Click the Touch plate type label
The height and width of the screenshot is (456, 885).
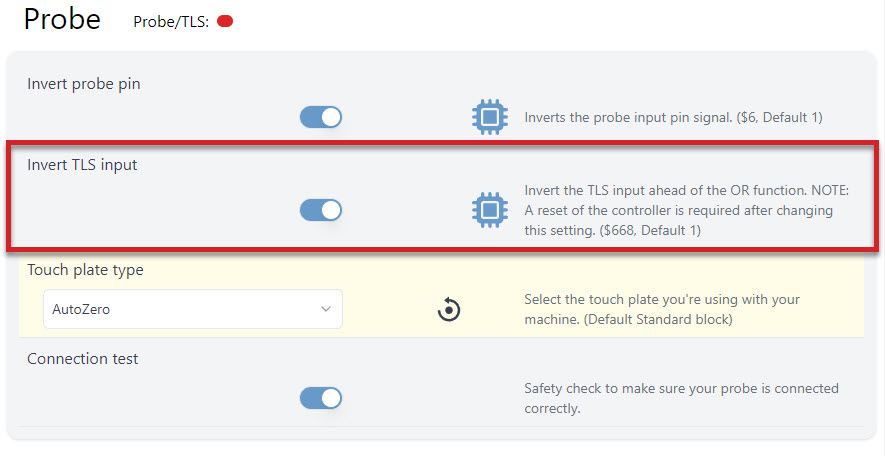tap(85, 270)
